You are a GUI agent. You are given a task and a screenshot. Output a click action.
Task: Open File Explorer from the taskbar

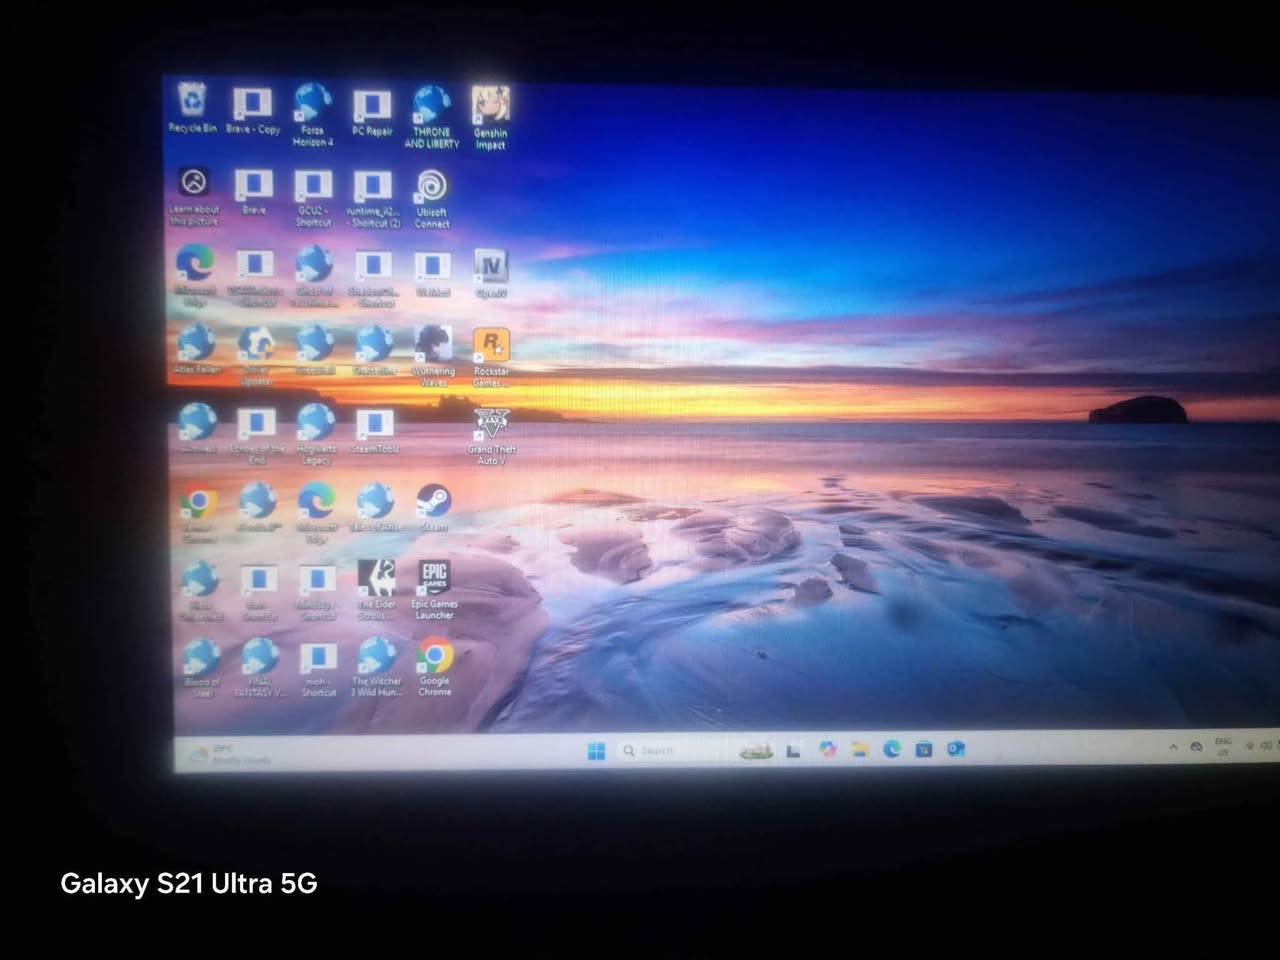tap(860, 750)
